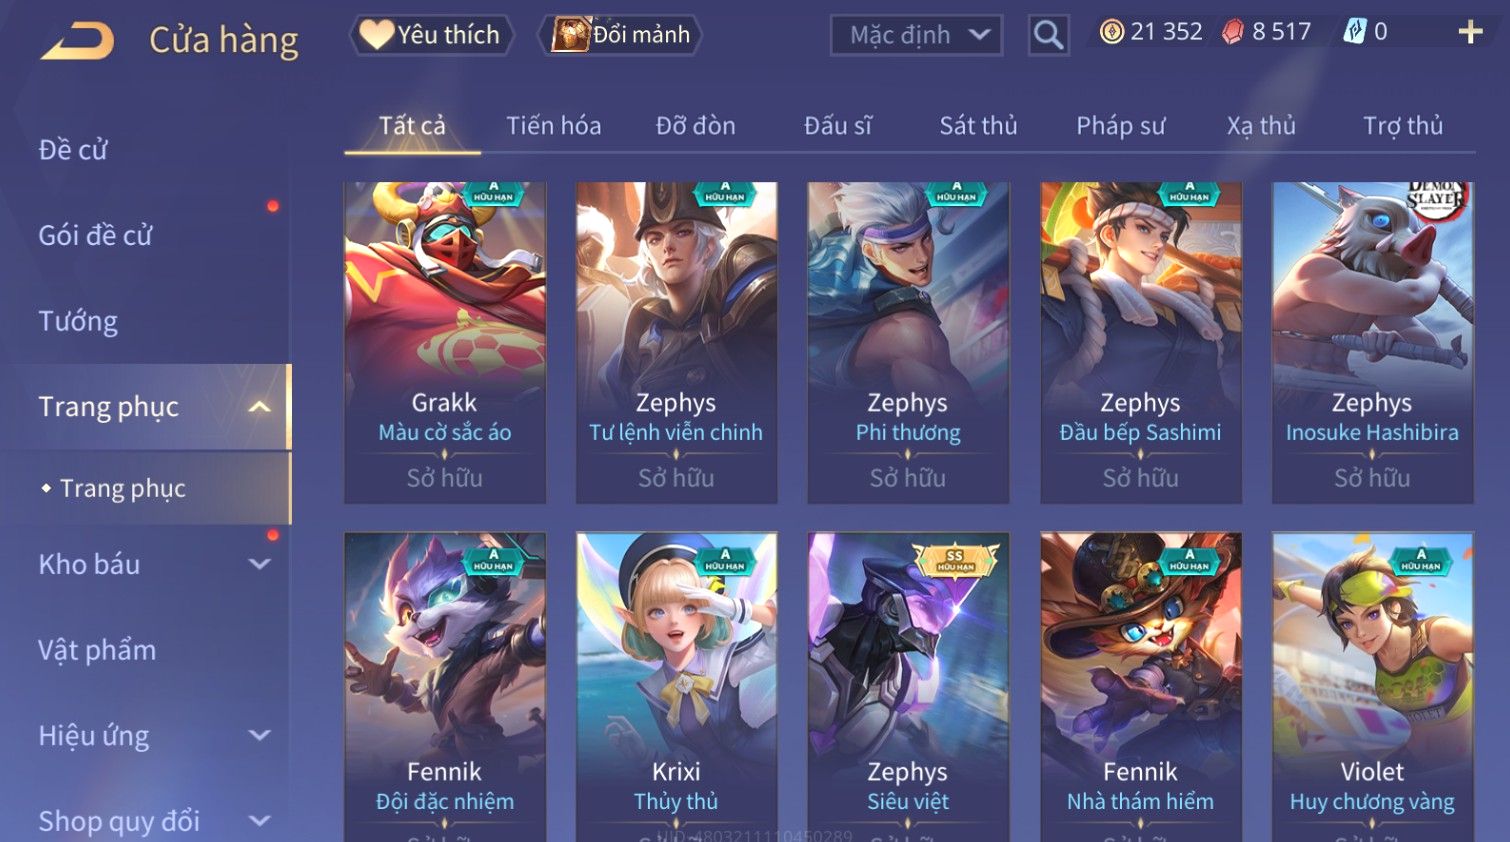Tap the blue voucher currency icon
This screenshot has width=1510, height=842.
coord(1354,32)
